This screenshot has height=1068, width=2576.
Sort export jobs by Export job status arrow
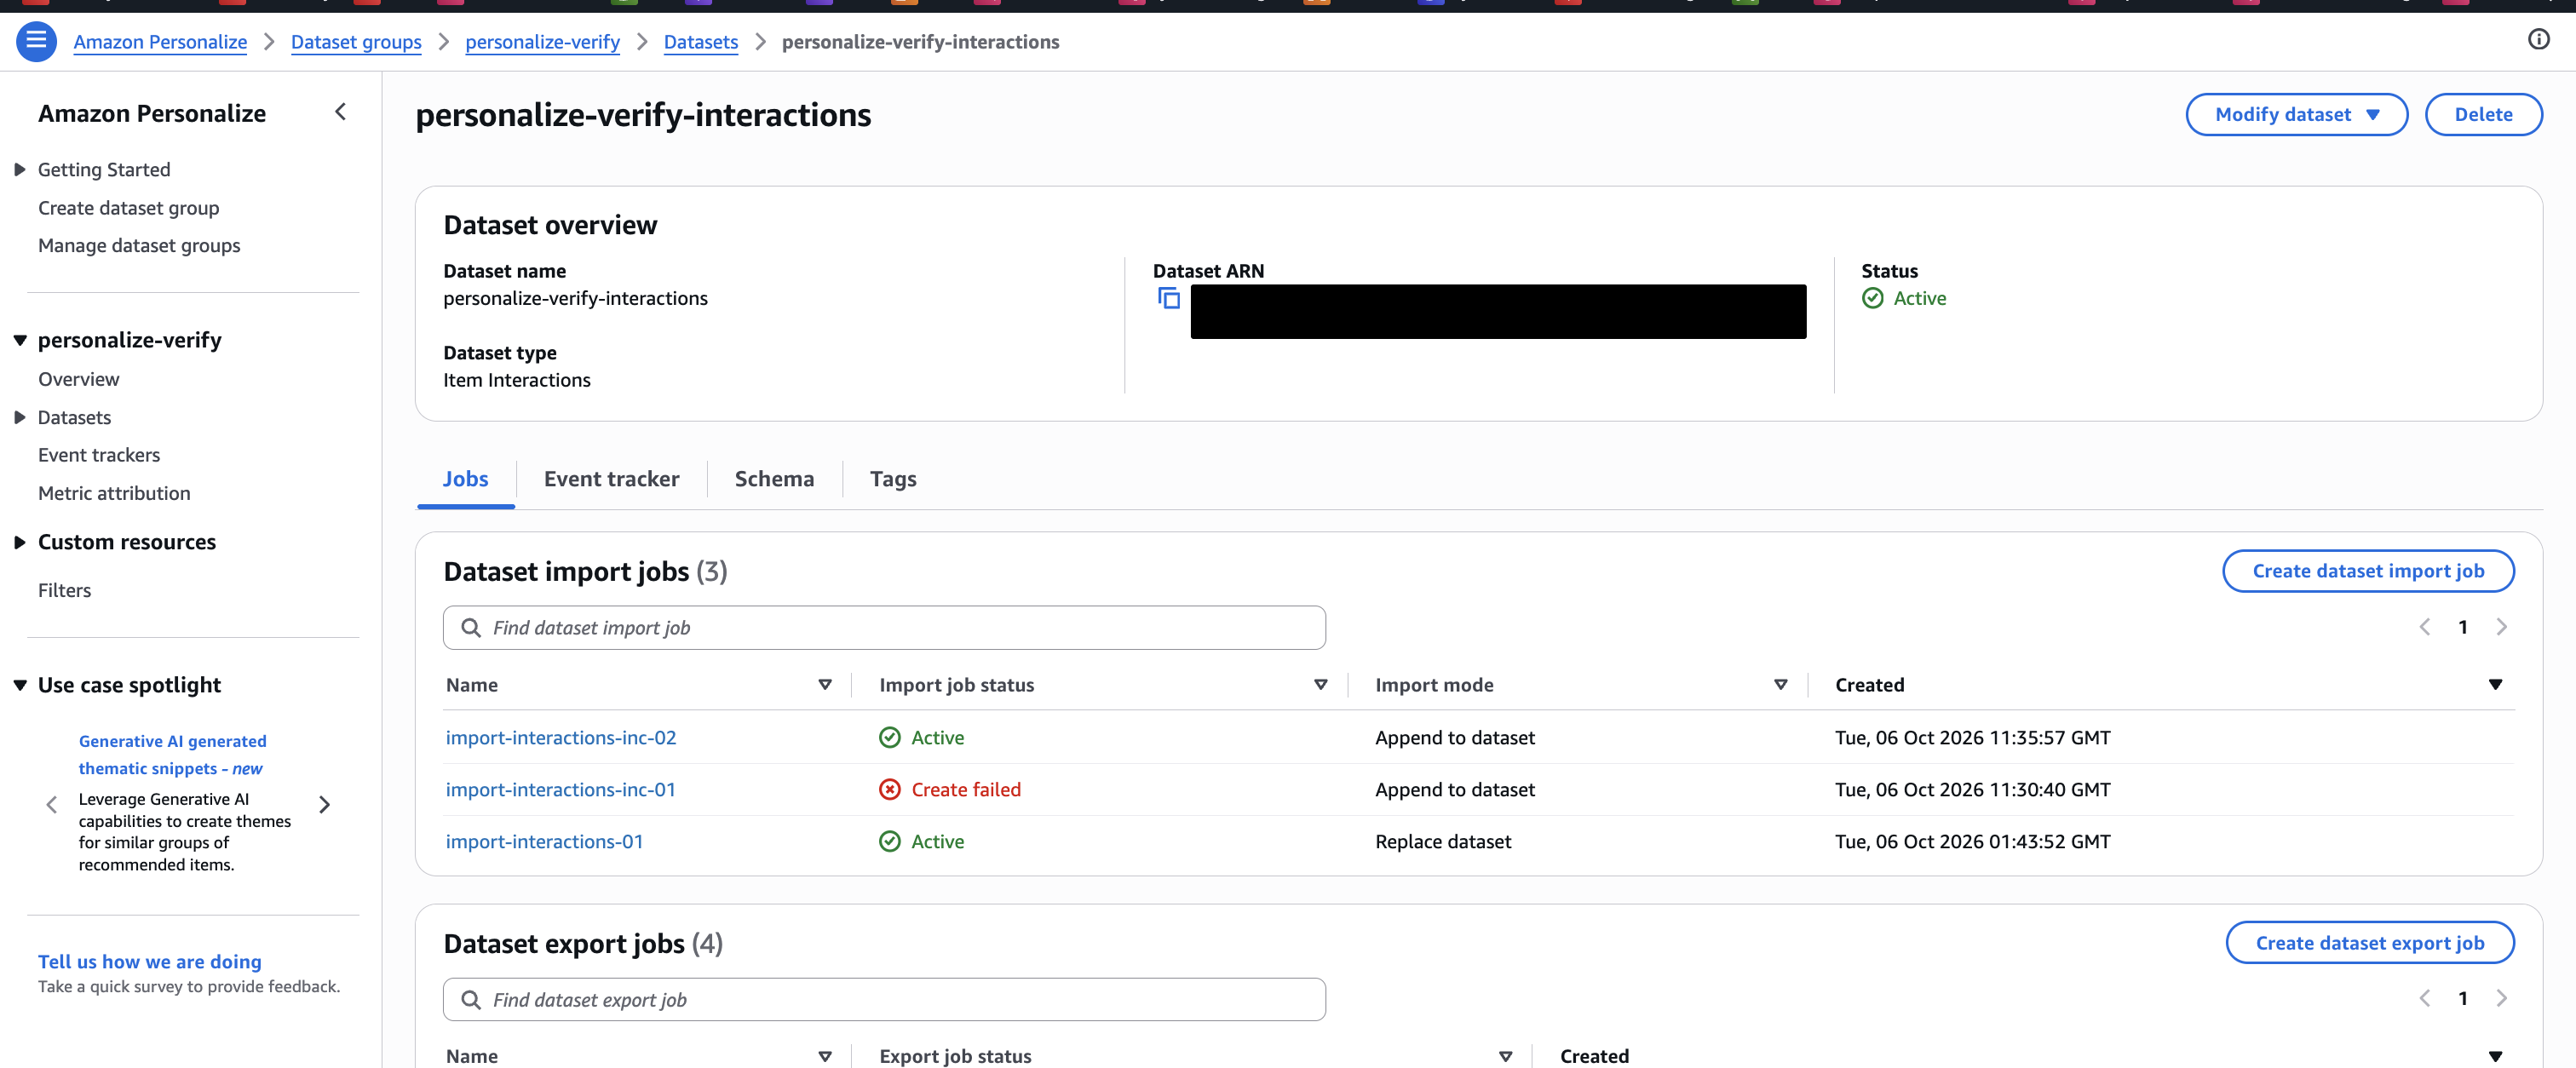pyautogui.click(x=1505, y=1056)
